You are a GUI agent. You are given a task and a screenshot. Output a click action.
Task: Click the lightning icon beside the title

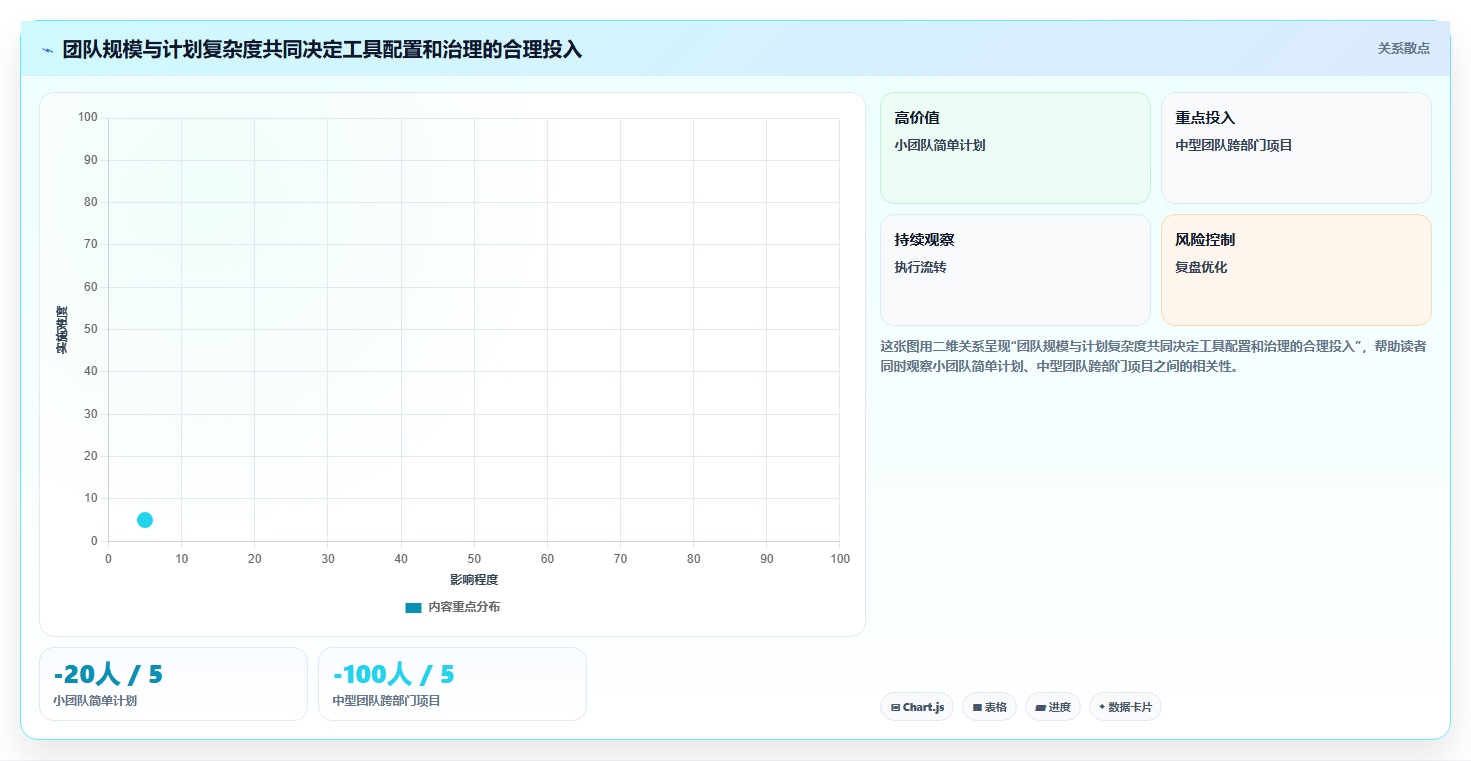pos(47,50)
